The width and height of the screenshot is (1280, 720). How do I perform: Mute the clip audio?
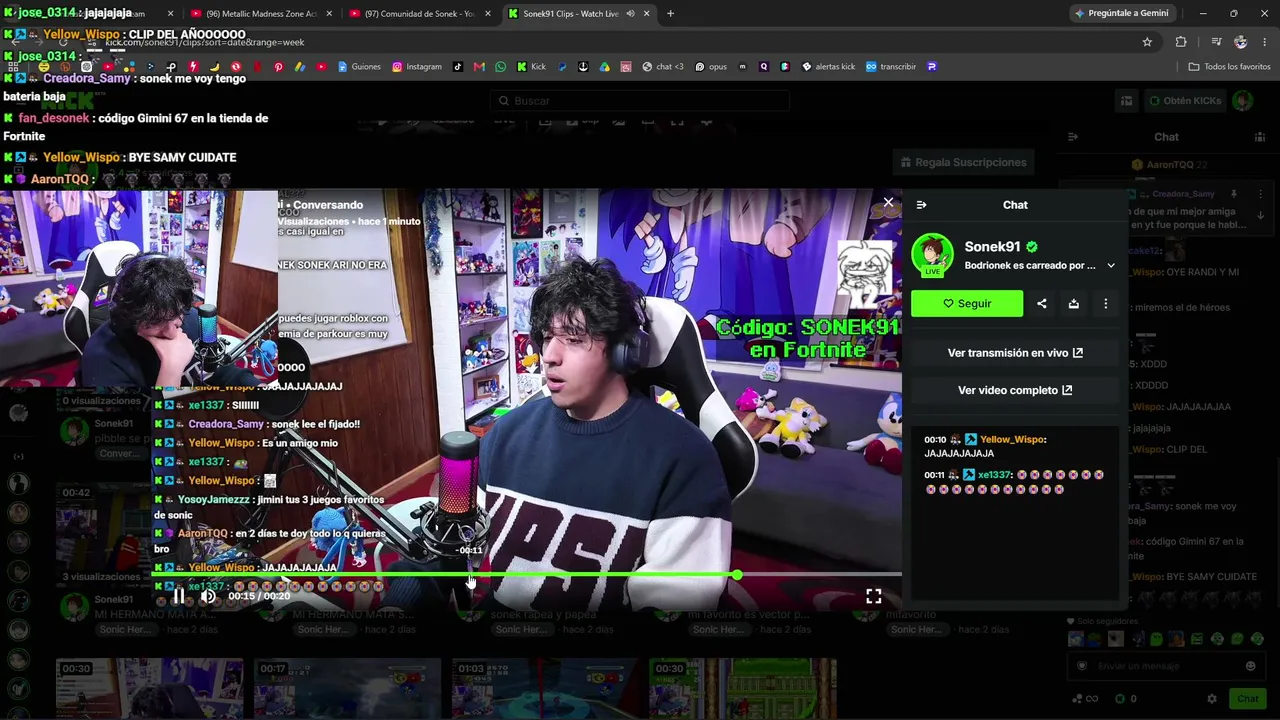click(x=208, y=596)
